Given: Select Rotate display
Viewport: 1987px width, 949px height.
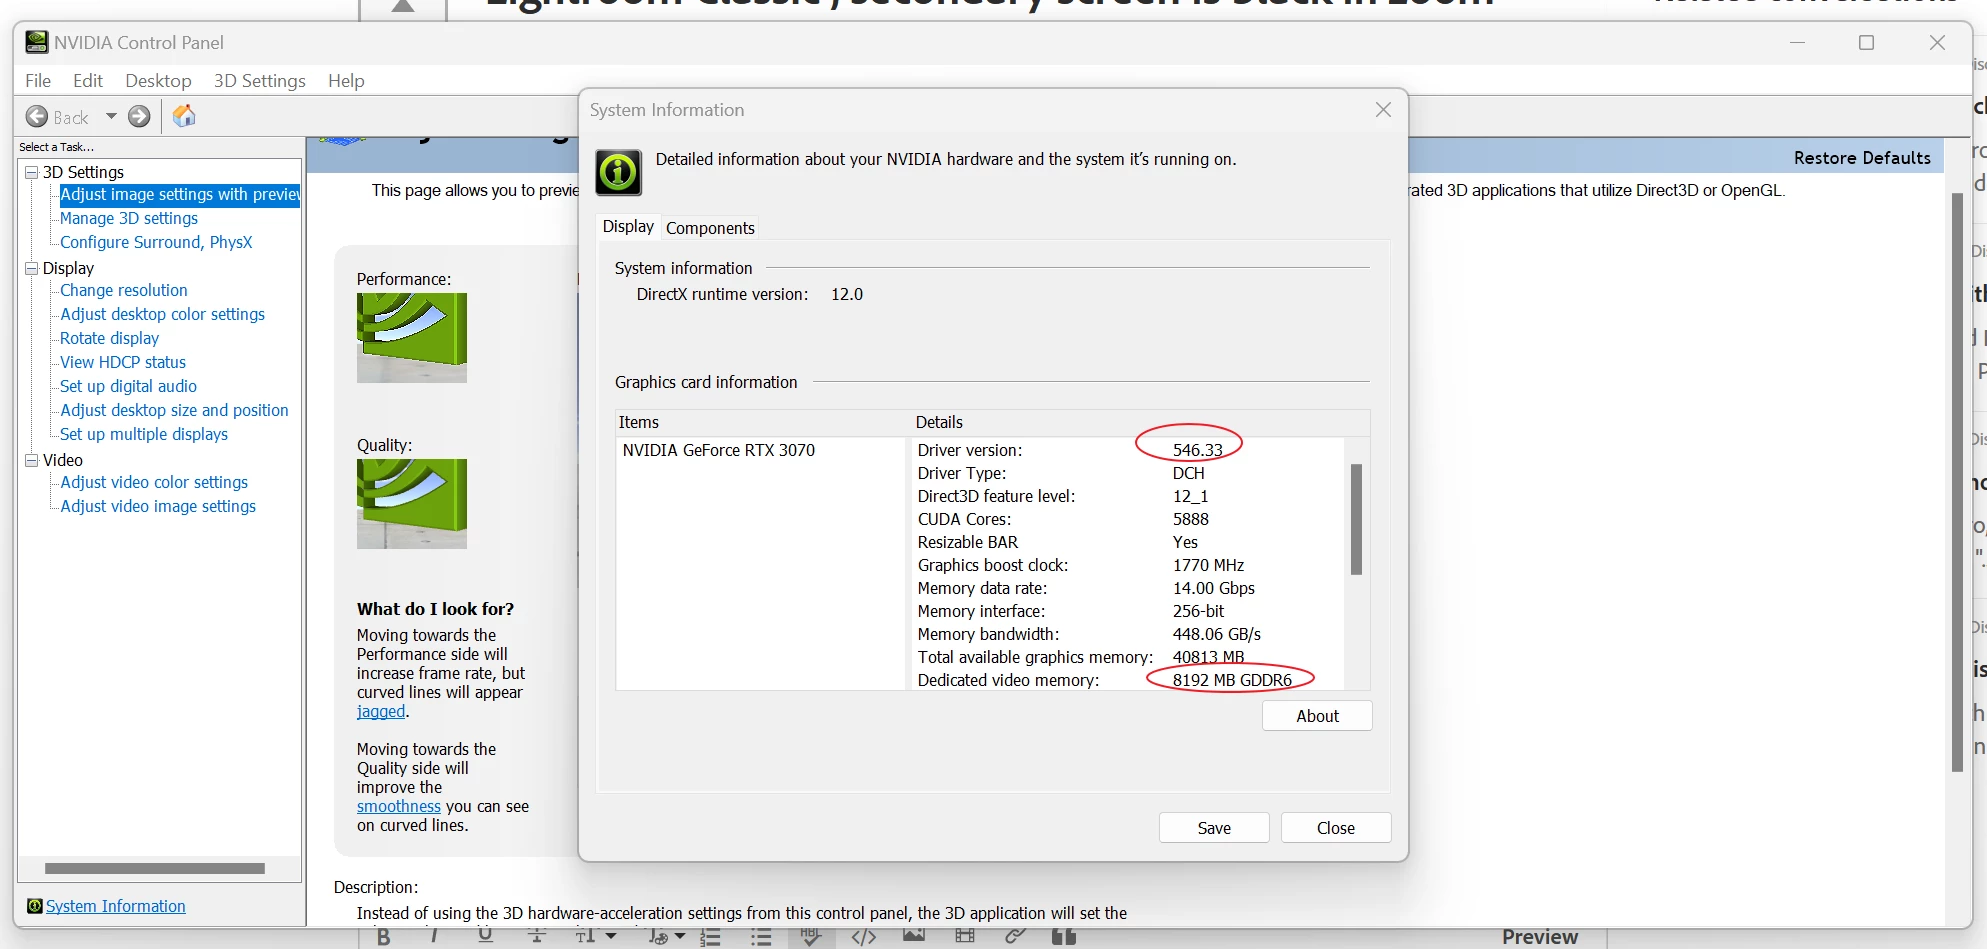Looking at the screenshot, I should pyautogui.click(x=110, y=339).
